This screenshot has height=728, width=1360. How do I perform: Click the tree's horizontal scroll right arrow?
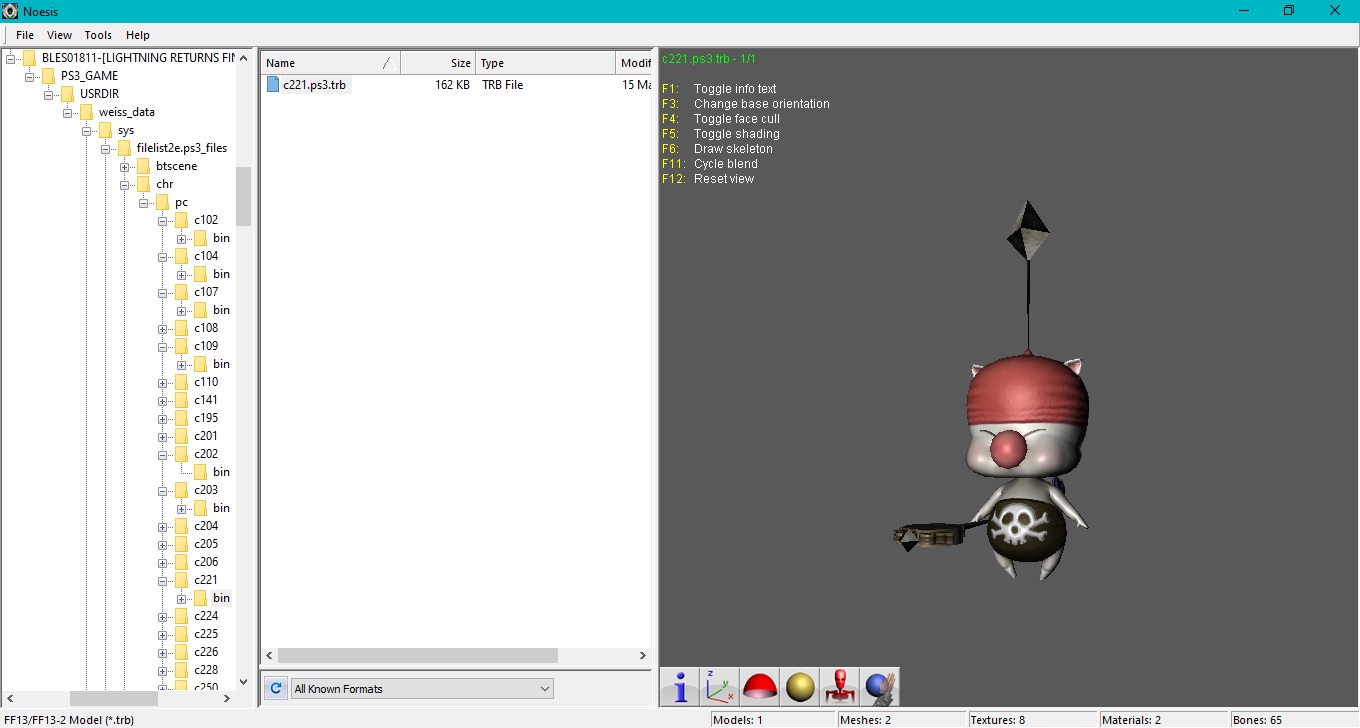click(x=227, y=698)
